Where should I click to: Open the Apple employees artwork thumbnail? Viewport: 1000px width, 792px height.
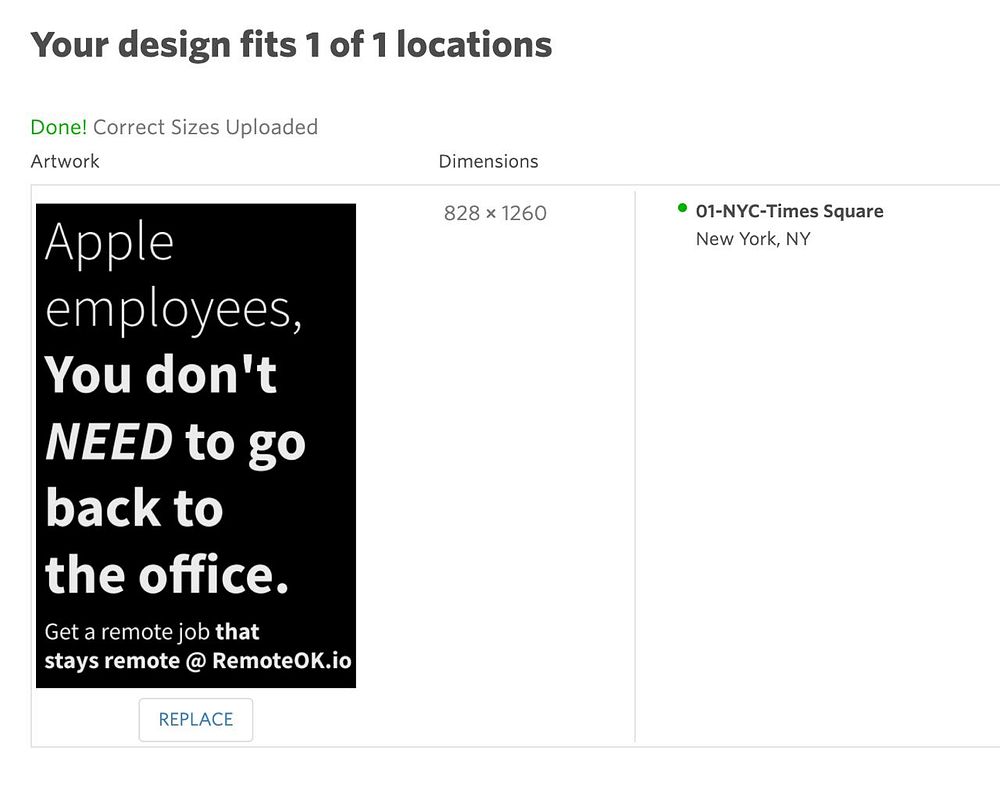[196, 446]
